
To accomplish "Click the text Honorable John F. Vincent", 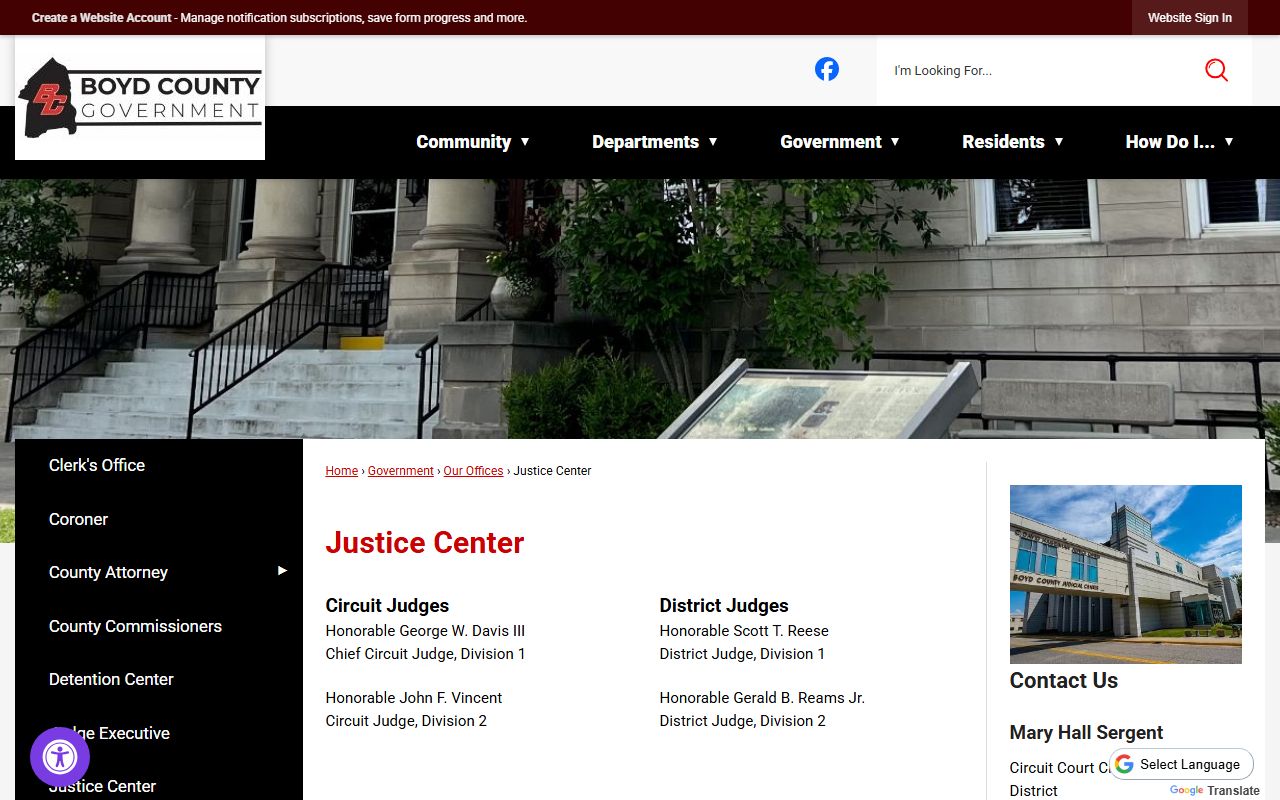I will (414, 698).
